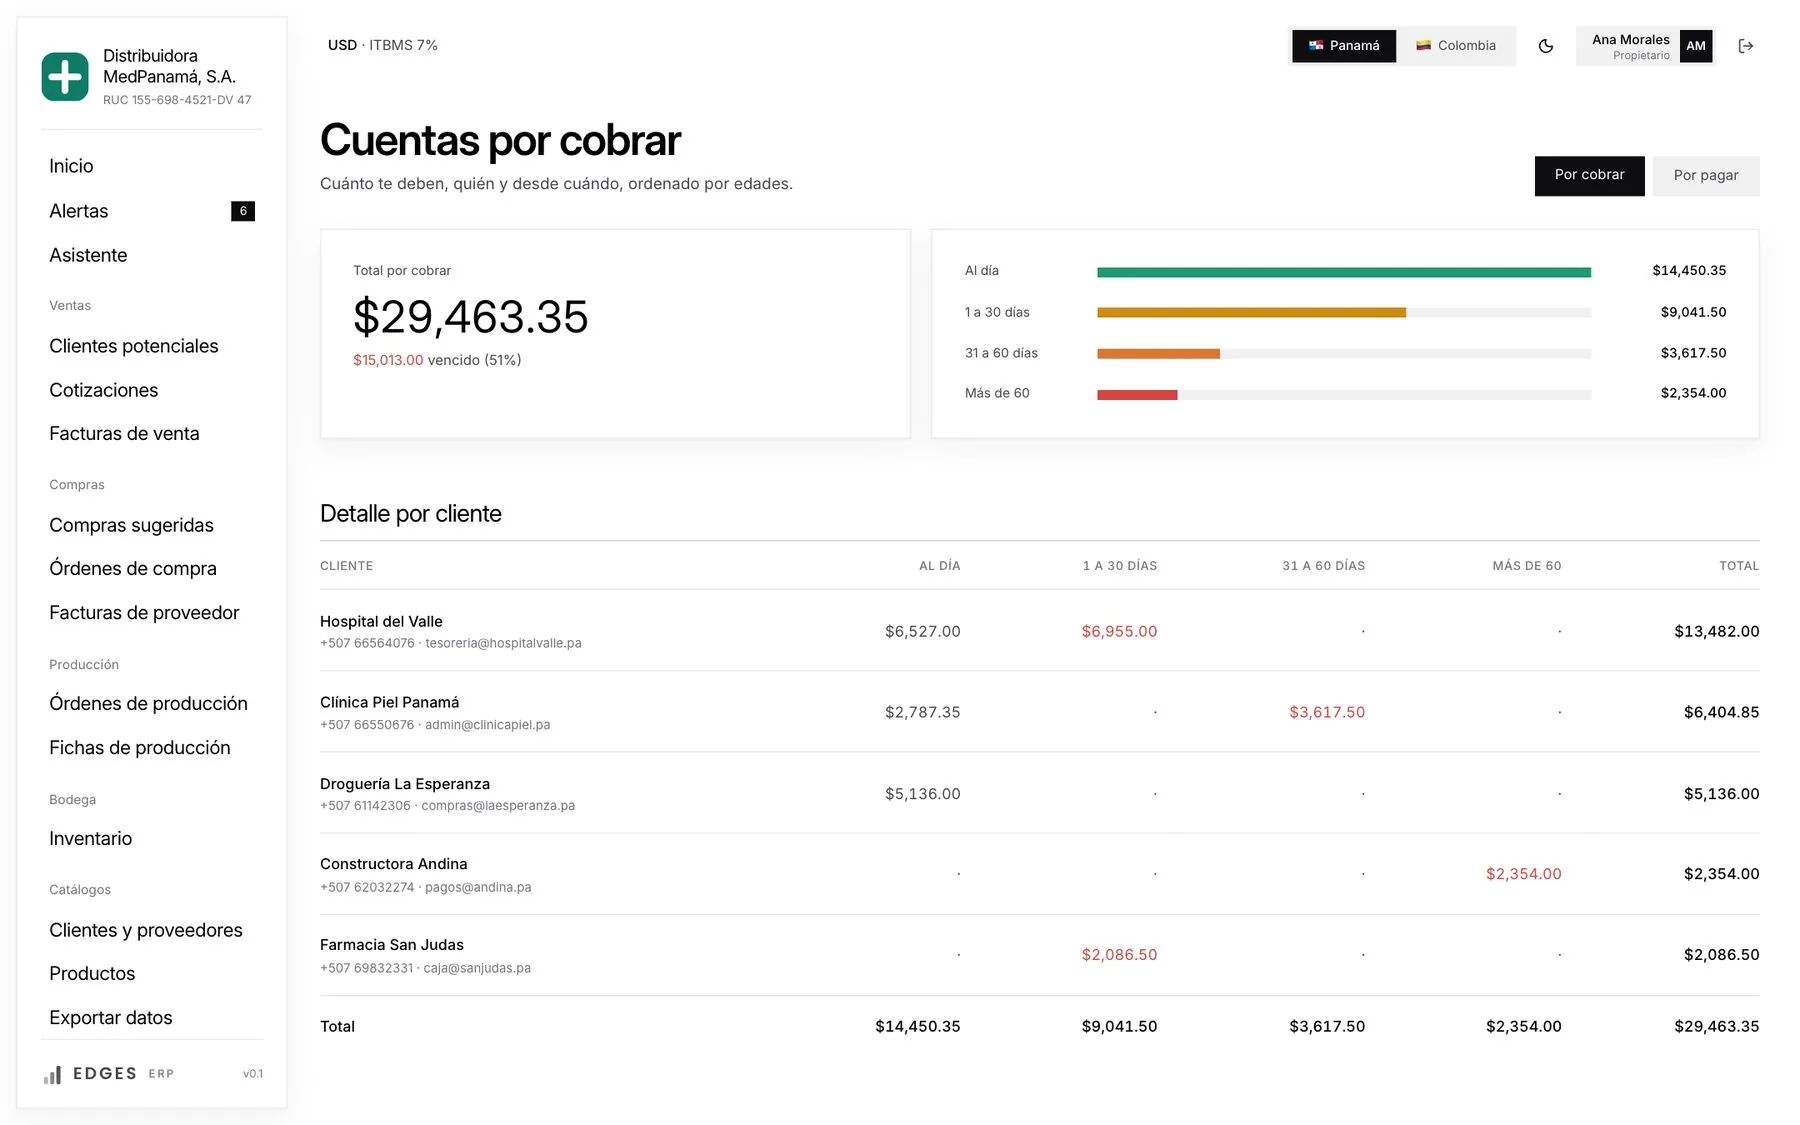Click pagos@andina.pa contact text
The width and height of the screenshot is (1800, 1125).
click(478, 887)
